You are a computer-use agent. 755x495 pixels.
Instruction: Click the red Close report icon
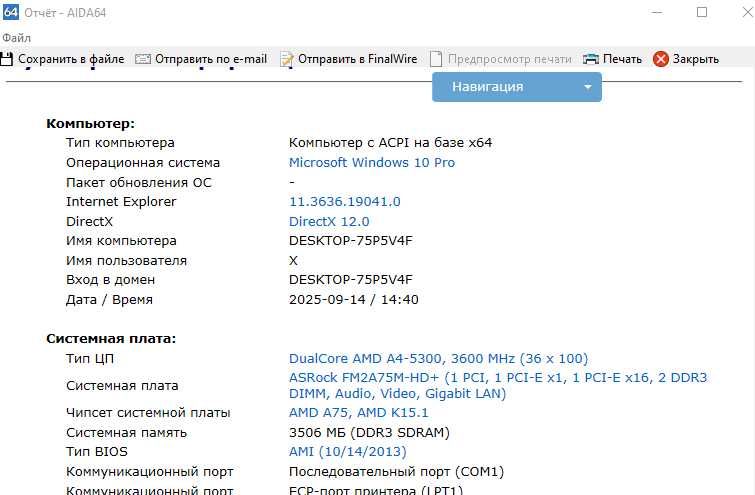[x=661, y=59]
